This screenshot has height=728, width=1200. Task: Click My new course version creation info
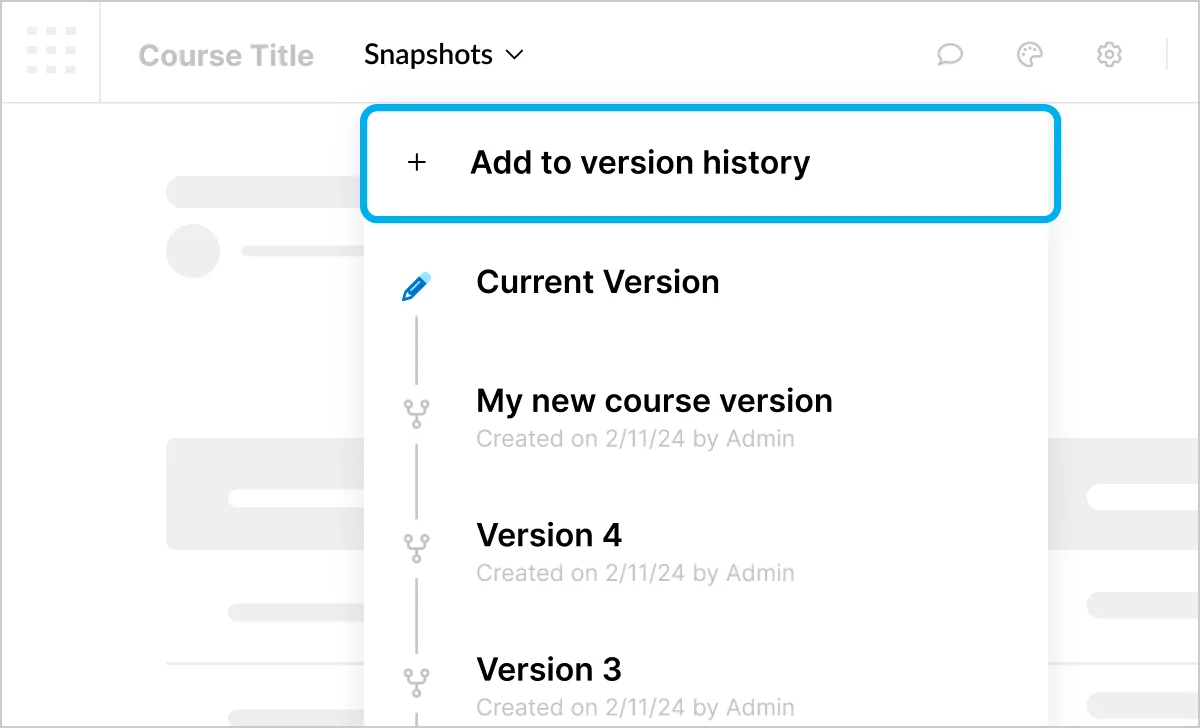click(x=635, y=438)
